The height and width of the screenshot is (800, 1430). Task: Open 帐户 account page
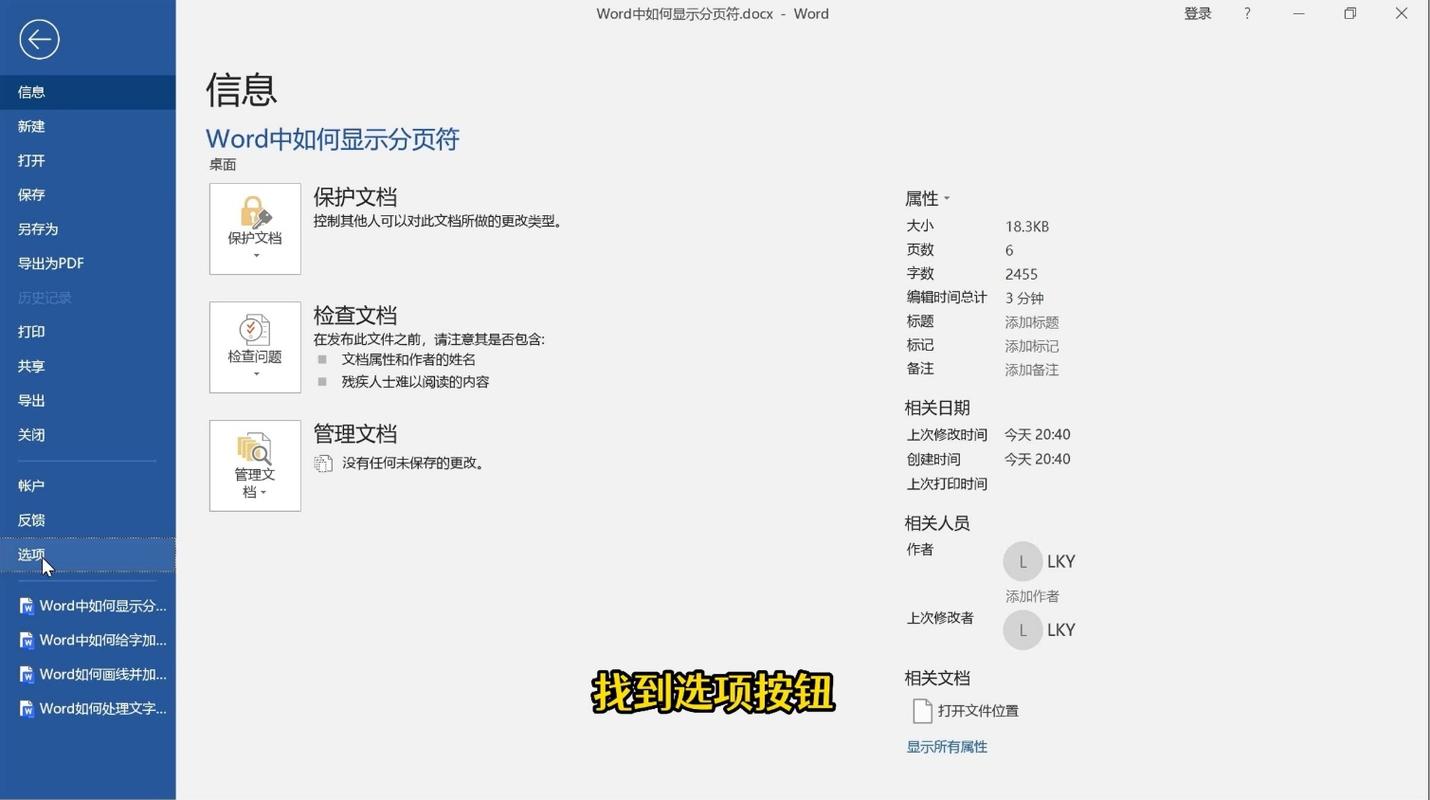point(88,486)
